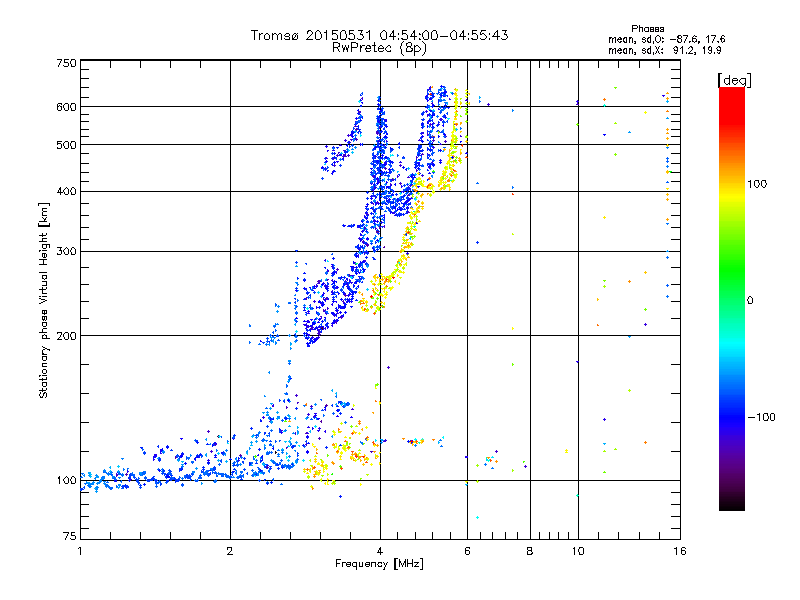Select the 'mean, sd,O: -87.6, 17.6' line

(666, 39)
